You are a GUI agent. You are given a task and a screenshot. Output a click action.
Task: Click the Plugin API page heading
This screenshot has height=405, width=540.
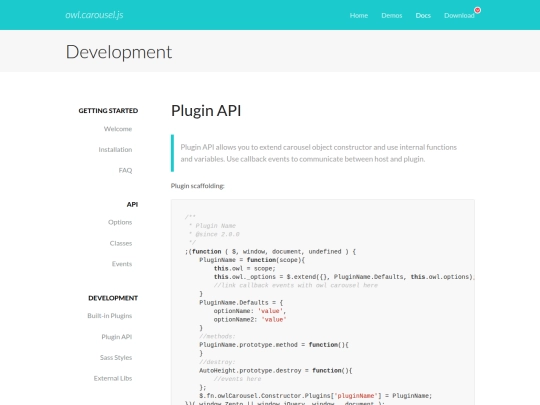click(206, 111)
